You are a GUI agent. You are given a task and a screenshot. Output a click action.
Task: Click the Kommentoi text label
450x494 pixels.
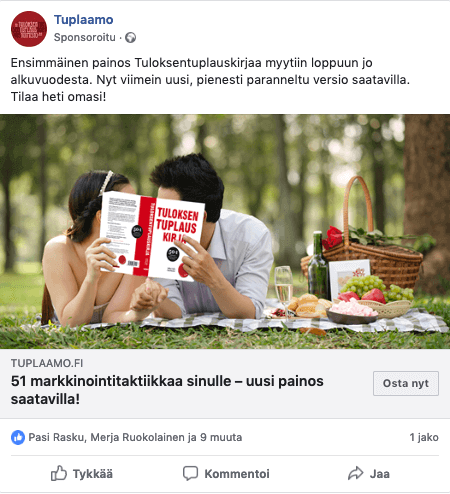pos(237,474)
